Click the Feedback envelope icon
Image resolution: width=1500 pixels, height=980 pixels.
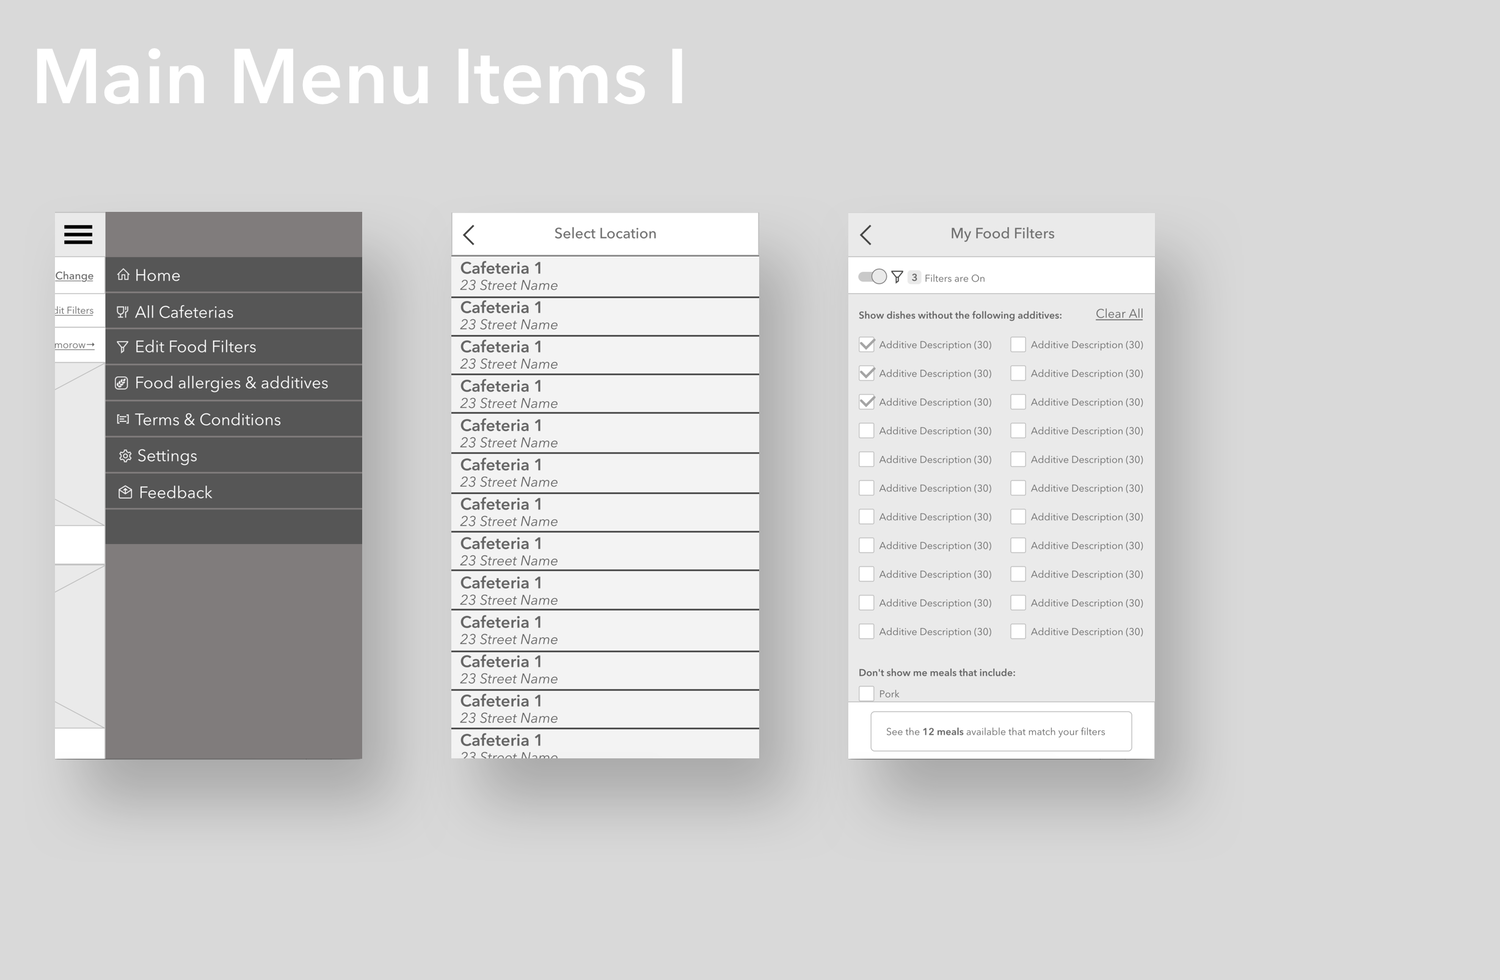(125, 492)
